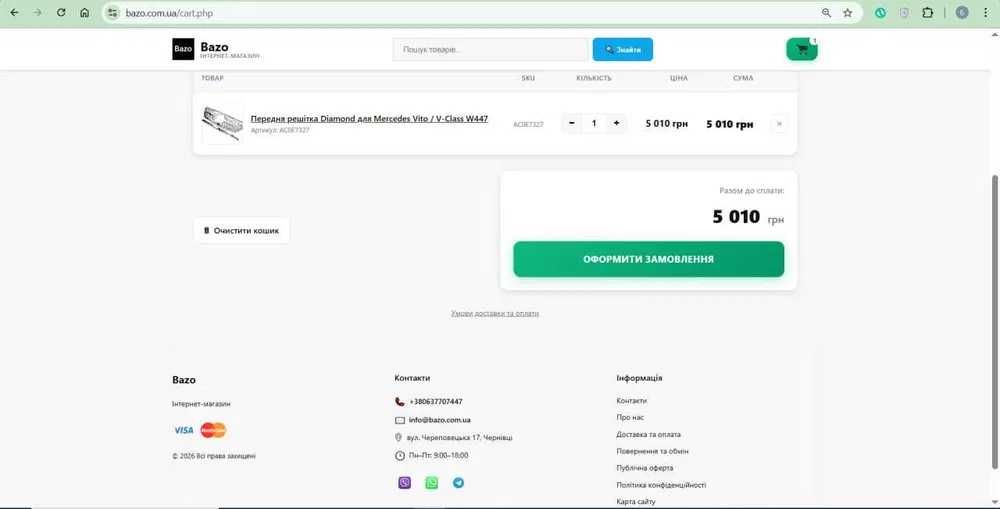This screenshot has height=509, width=1000.
Task: Open the grille product thumbnail
Action: tap(223, 124)
